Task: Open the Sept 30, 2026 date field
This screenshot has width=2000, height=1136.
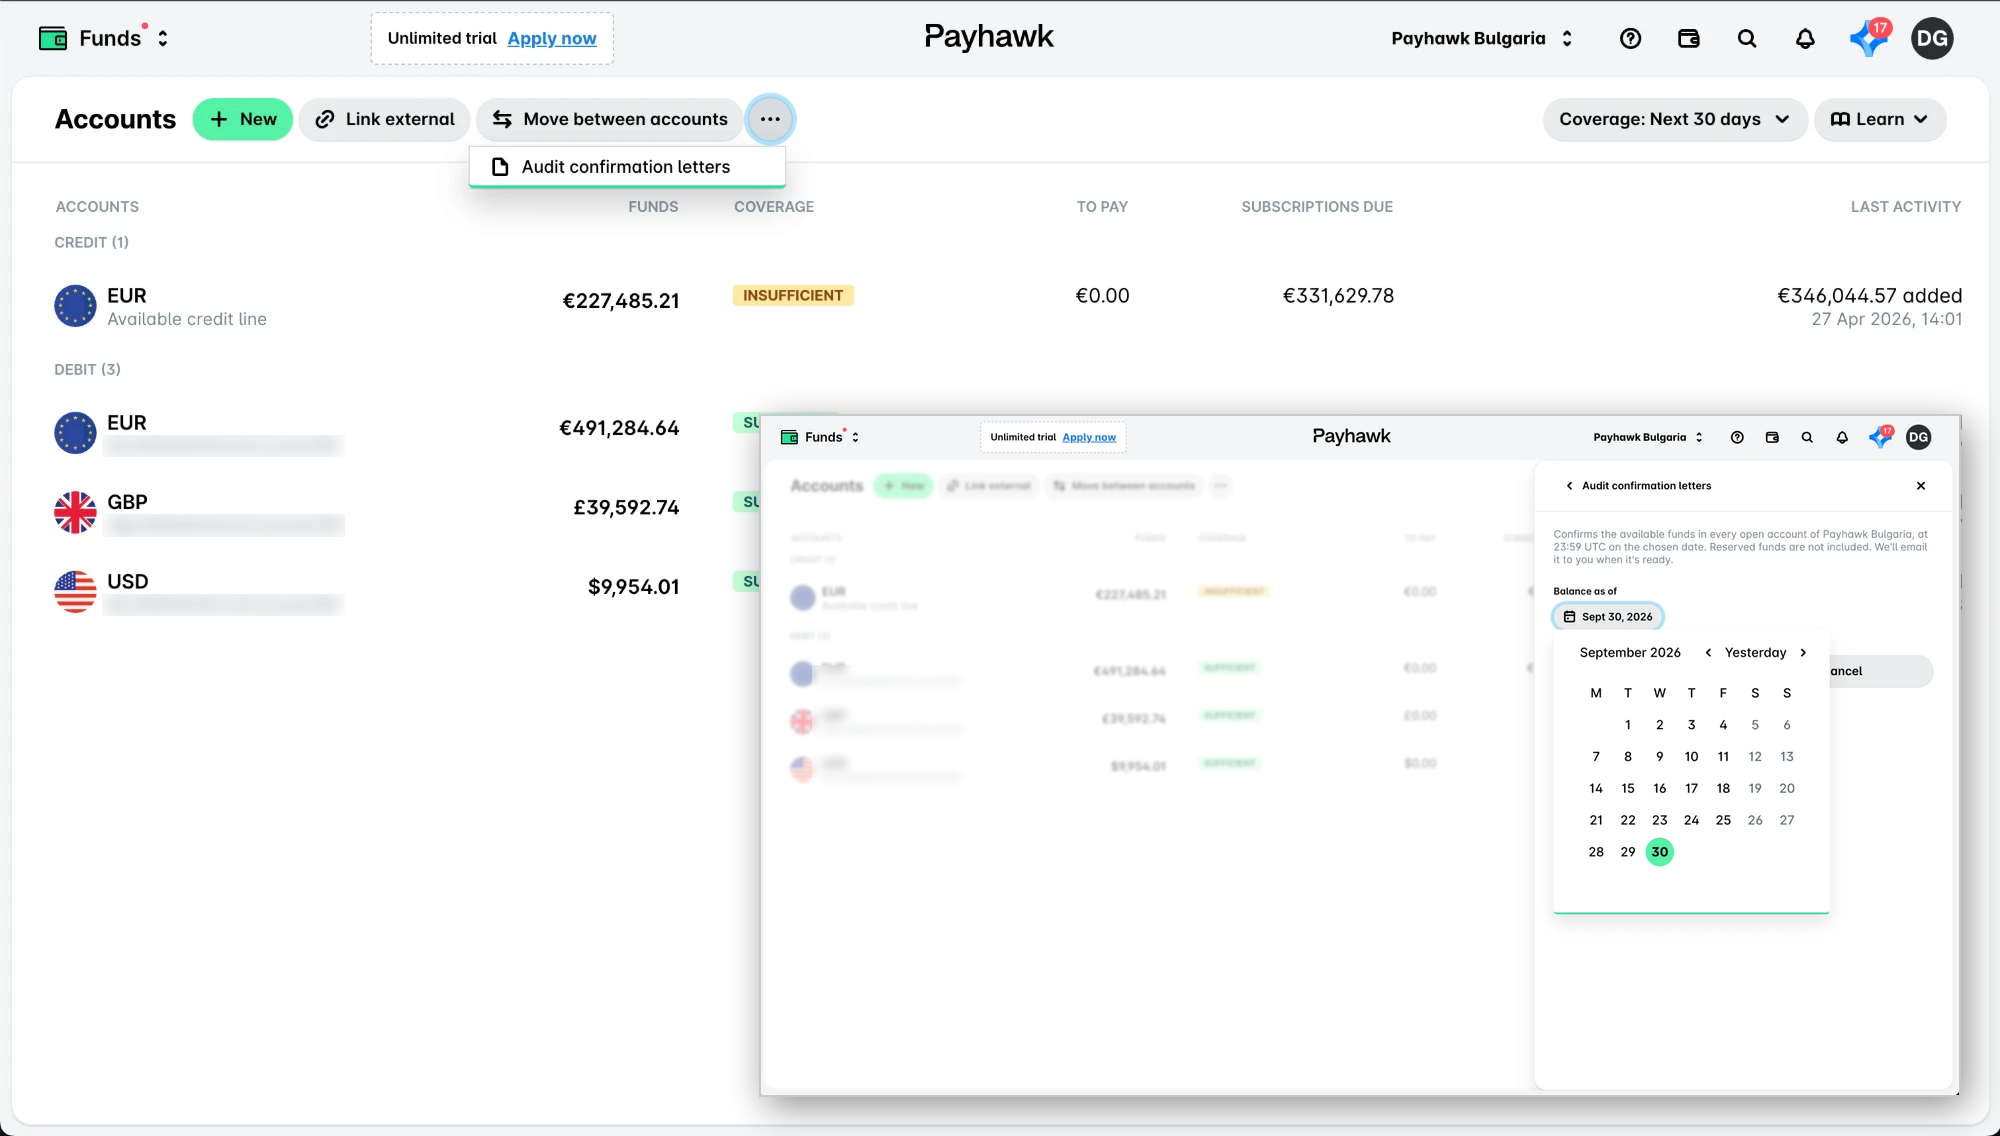Action: click(x=1608, y=617)
